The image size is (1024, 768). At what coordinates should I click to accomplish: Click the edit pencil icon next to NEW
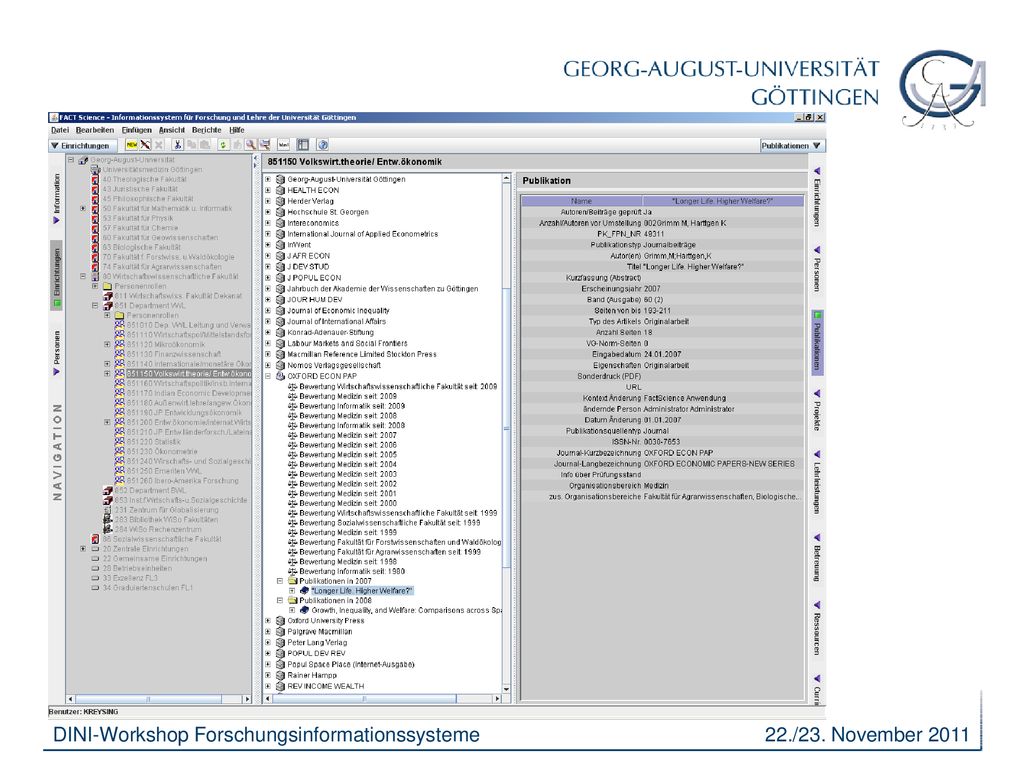pos(145,145)
